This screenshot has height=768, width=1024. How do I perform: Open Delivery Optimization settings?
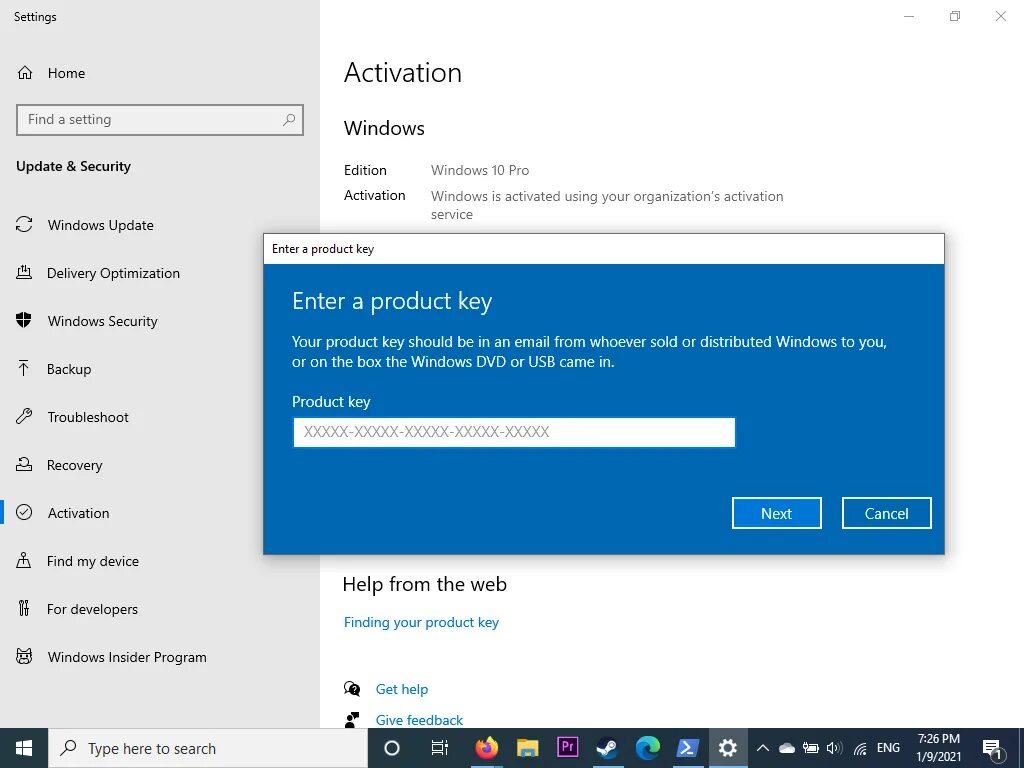point(113,273)
